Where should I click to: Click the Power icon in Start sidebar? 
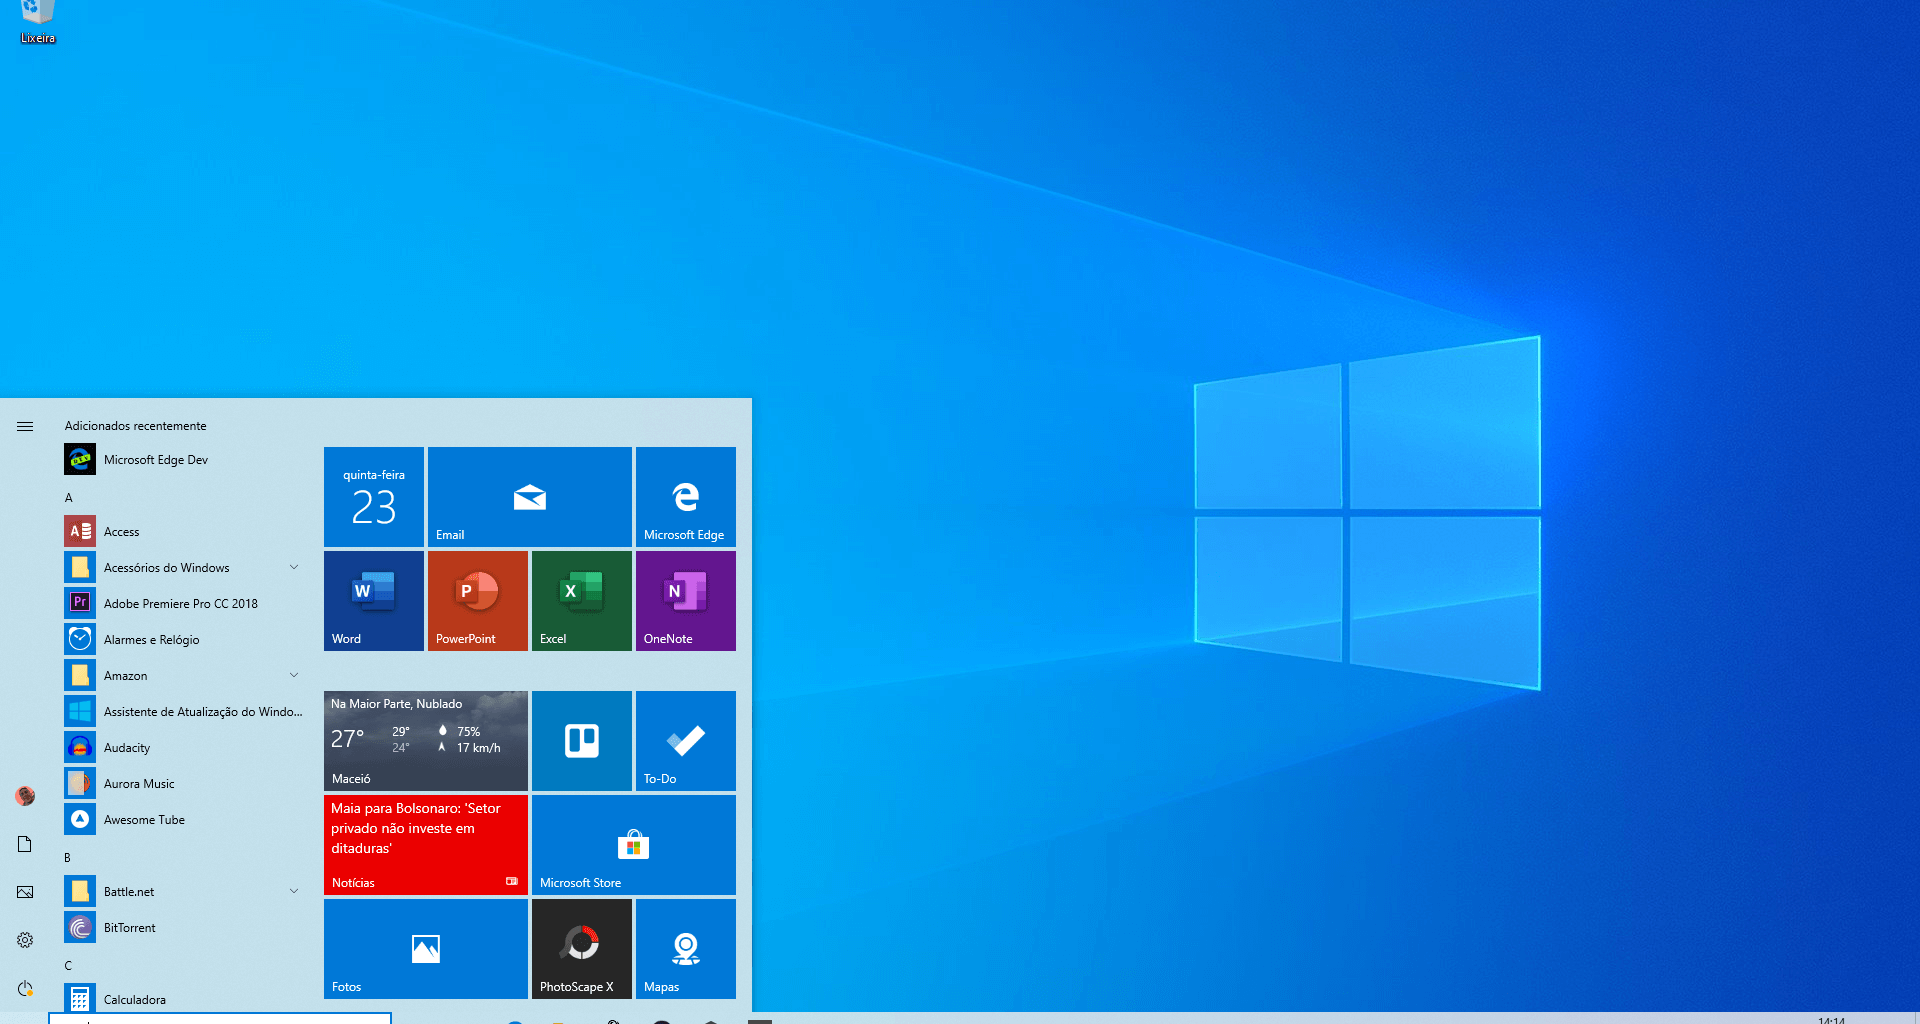pos(25,988)
